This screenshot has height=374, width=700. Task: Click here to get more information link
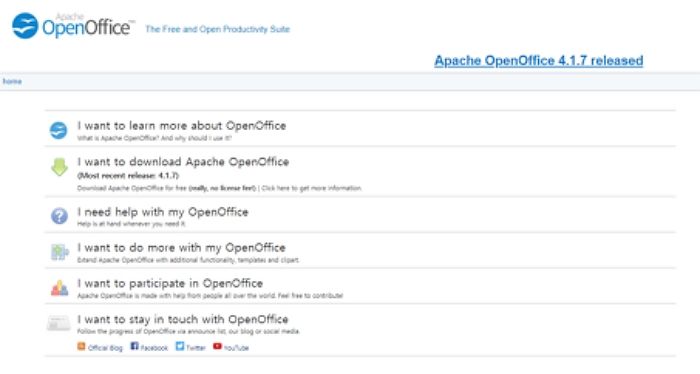click(x=312, y=188)
